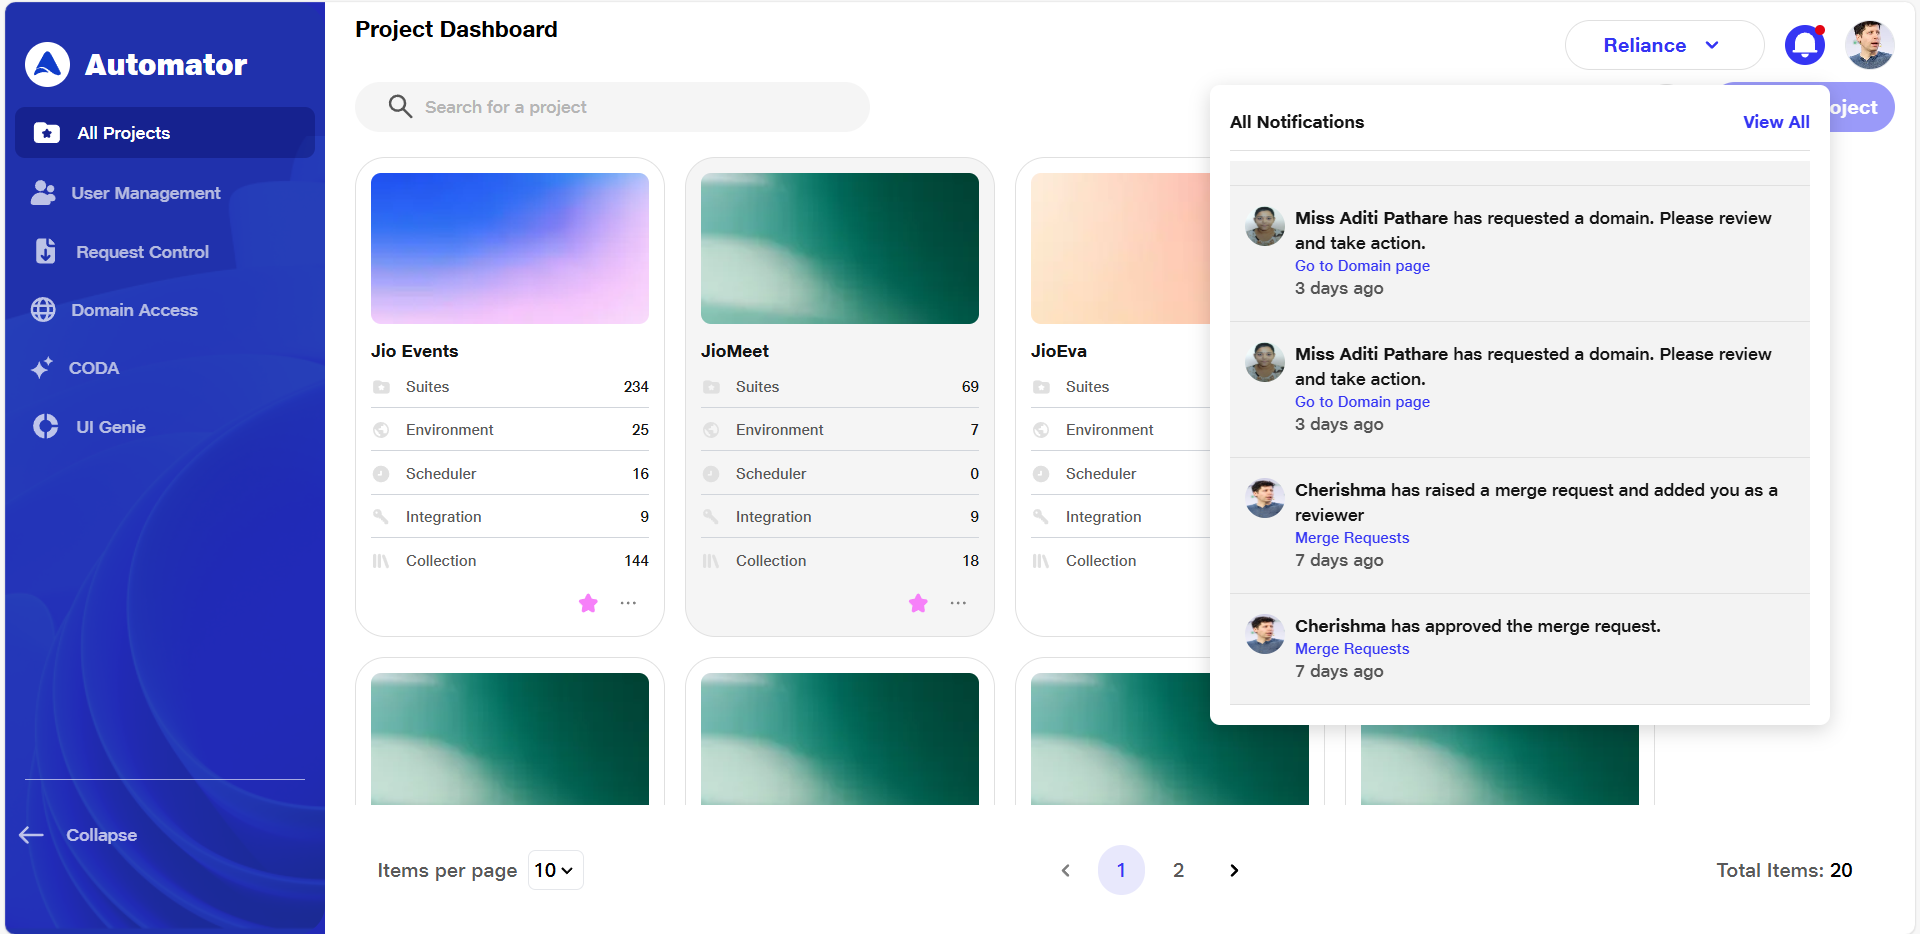Toggle favorite star on Jio Events card
Image resolution: width=1920 pixels, height=934 pixels.
(588, 603)
